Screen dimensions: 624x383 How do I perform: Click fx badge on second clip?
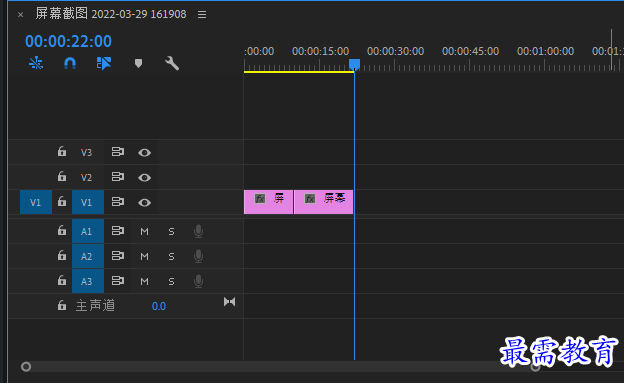coord(310,198)
